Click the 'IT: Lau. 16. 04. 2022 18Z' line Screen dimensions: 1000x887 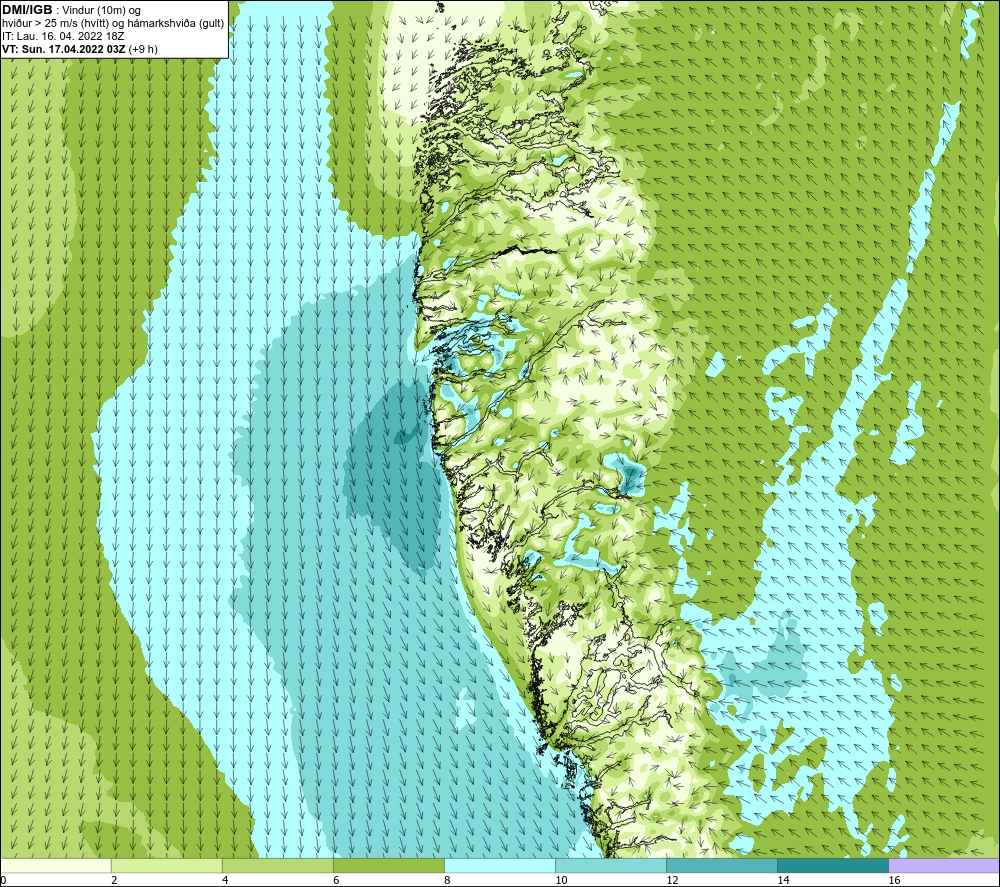[63, 36]
